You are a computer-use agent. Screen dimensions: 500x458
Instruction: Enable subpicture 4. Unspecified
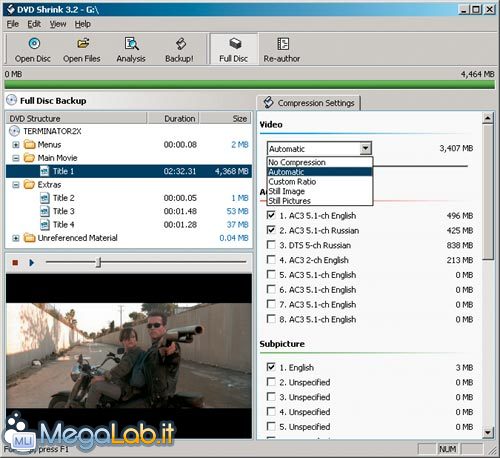pyautogui.click(x=271, y=411)
